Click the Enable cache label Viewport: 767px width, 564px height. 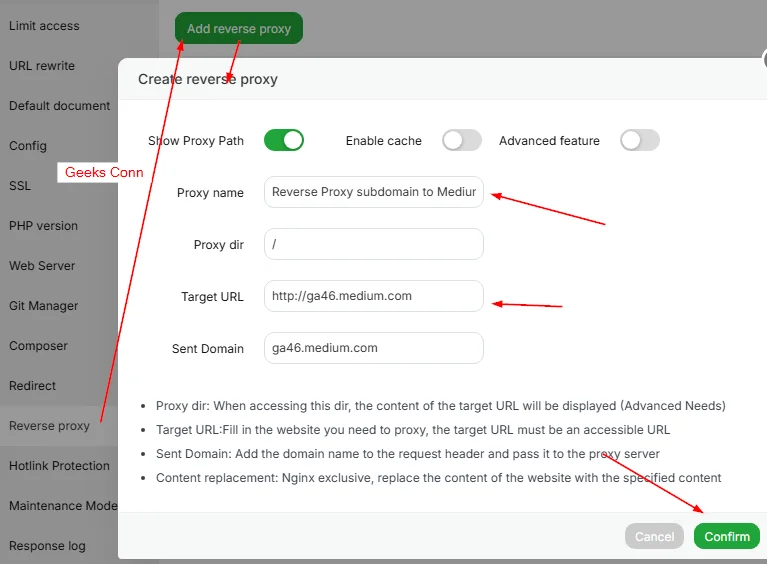384,141
